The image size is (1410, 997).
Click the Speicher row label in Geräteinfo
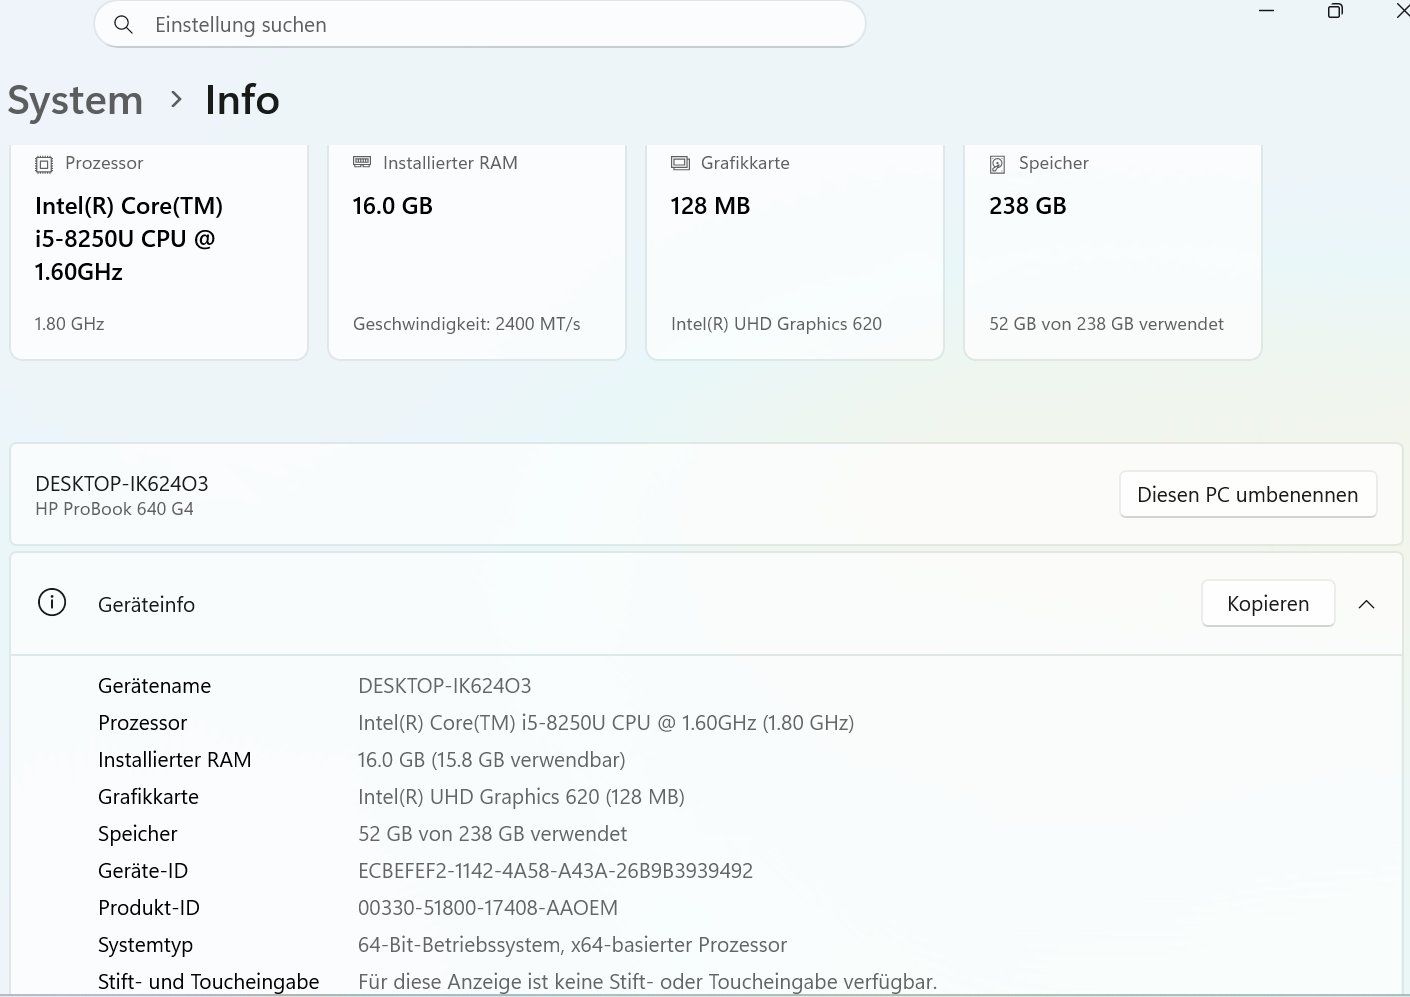coord(137,834)
